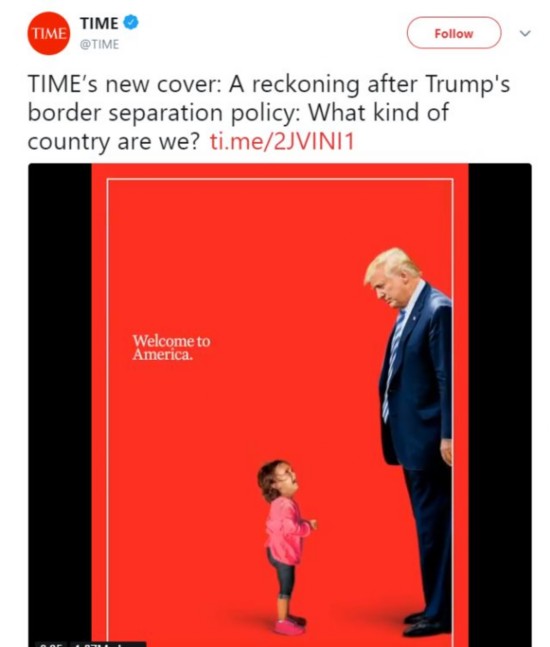The image size is (550, 647).
Task: Open the @TIME handle profile
Action: coord(99,44)
